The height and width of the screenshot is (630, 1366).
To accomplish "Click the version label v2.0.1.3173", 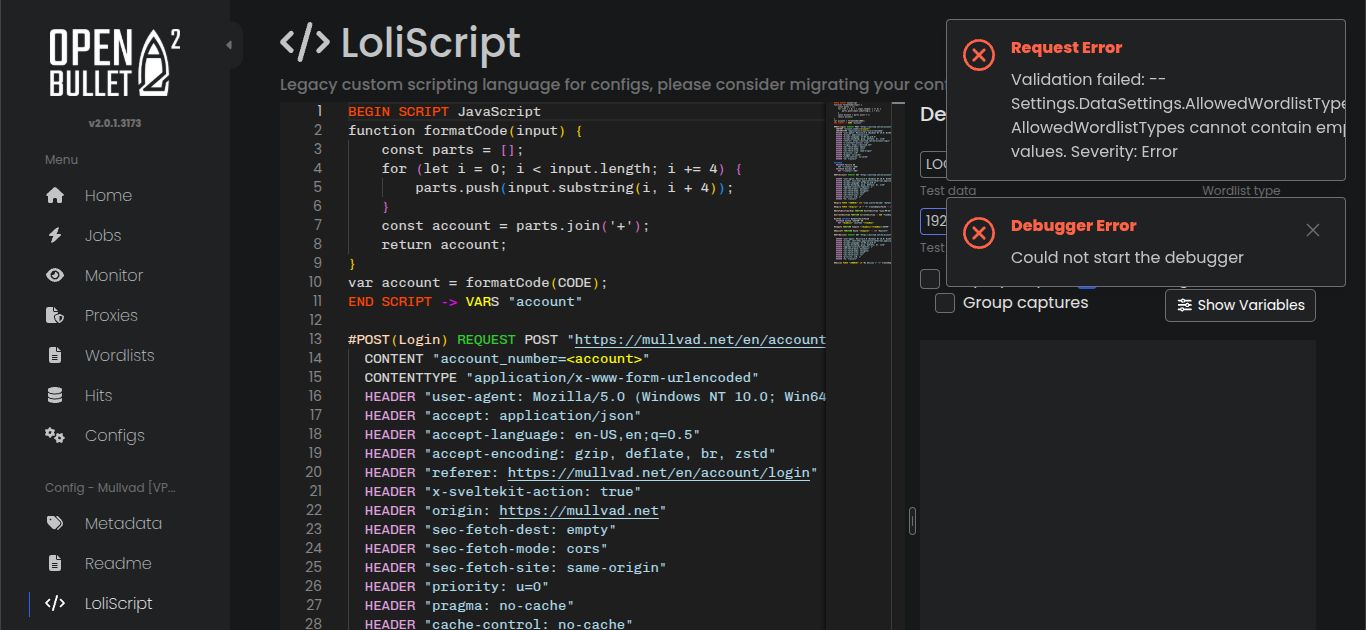I will [114, 123].
